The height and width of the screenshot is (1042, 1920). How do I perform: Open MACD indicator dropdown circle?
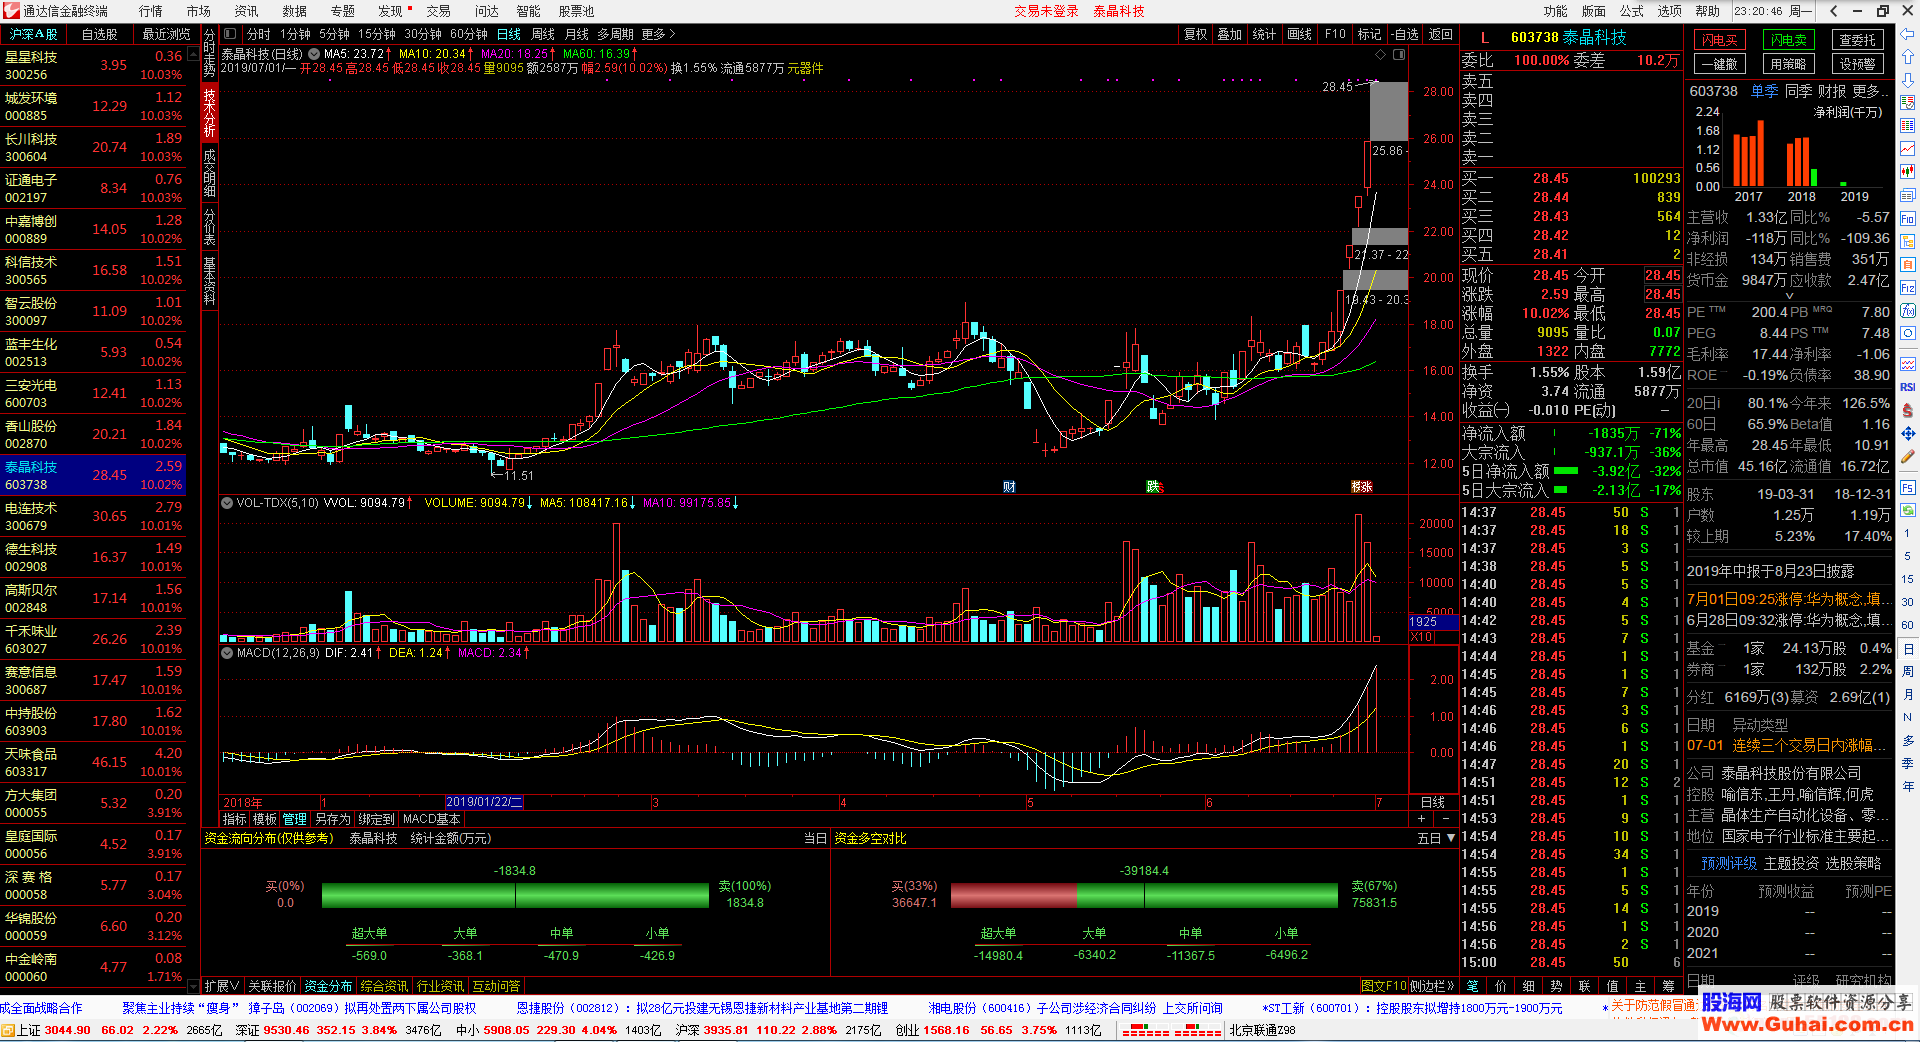(227, 653)
